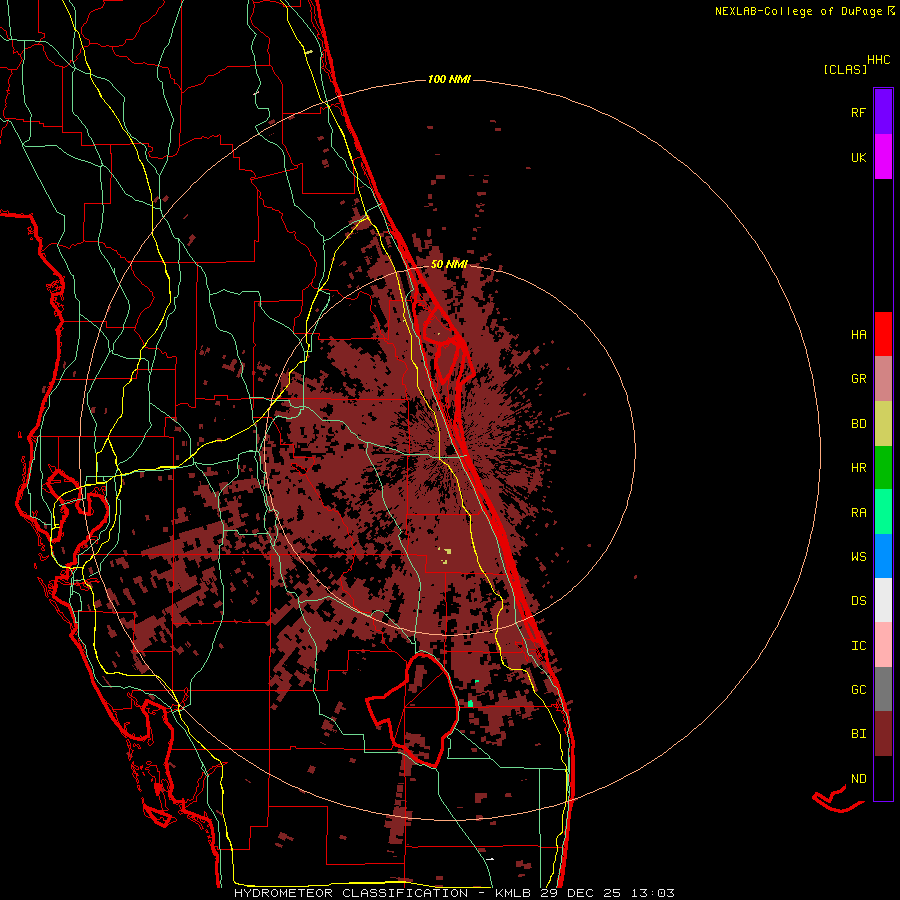Click the ND legend label
The image size is (900, 900).
click(x=859, y=779)
